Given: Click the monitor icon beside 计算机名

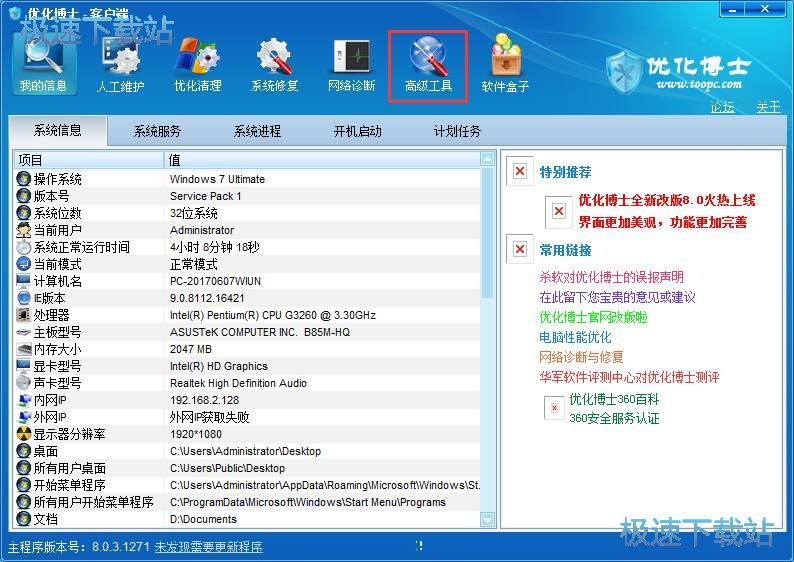Looking at the screenshot, I should coord(23,281).
